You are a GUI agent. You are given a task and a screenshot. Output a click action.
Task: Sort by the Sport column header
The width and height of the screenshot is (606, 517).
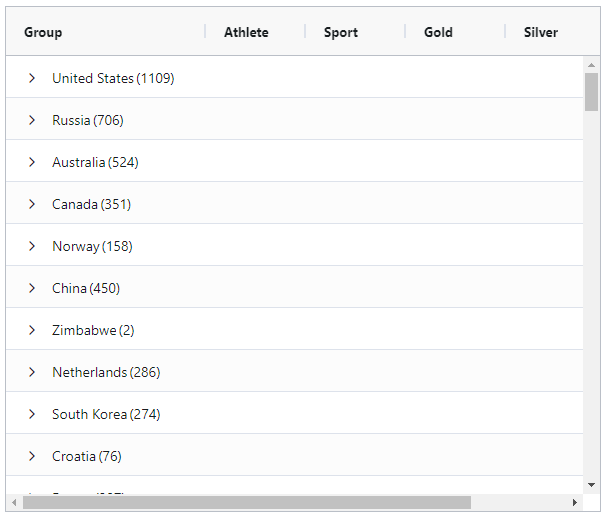[341, 32]
